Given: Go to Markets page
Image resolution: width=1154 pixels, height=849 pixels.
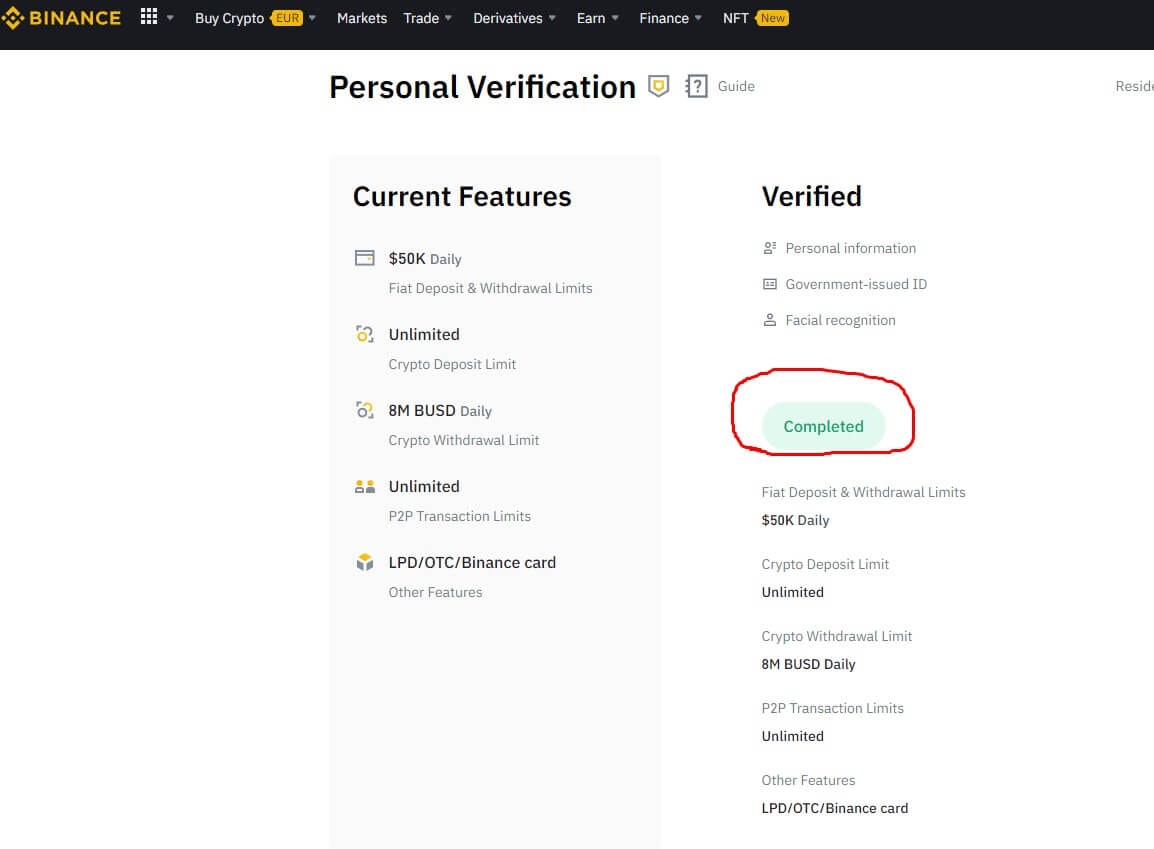Looking at the screenshot, I should tap(361, 18).
